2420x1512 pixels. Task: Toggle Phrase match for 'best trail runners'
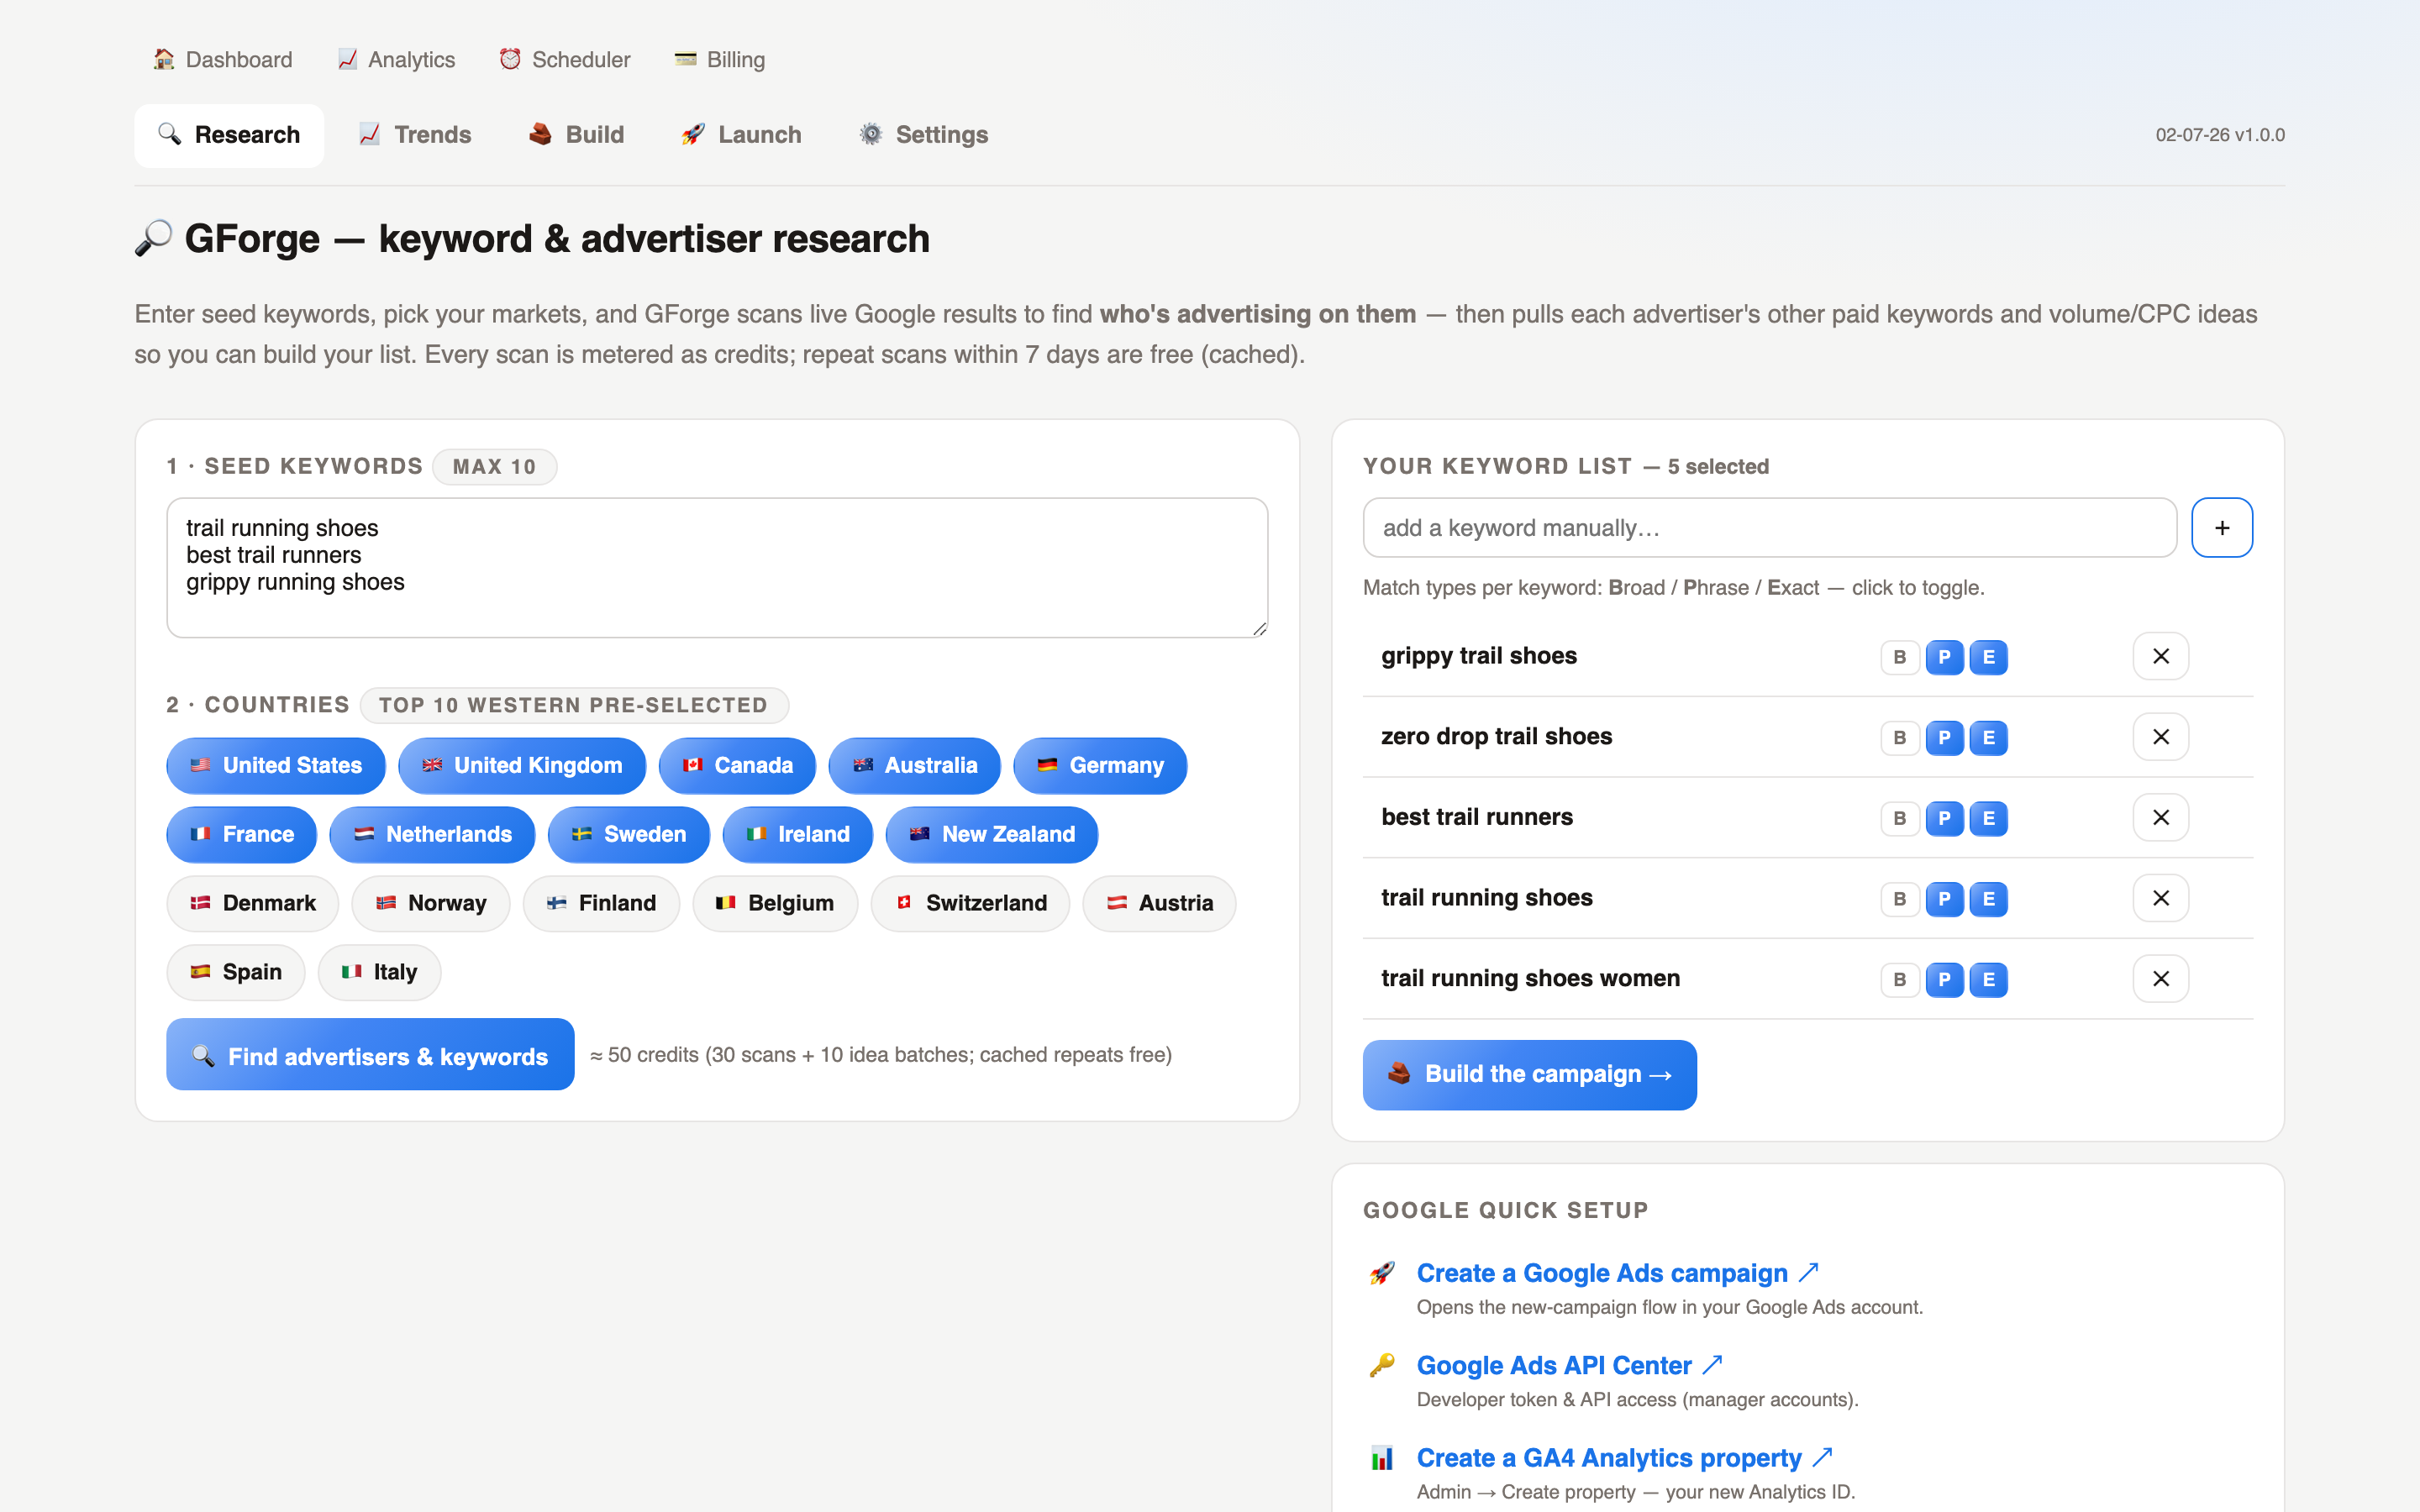coord(1944,819)
